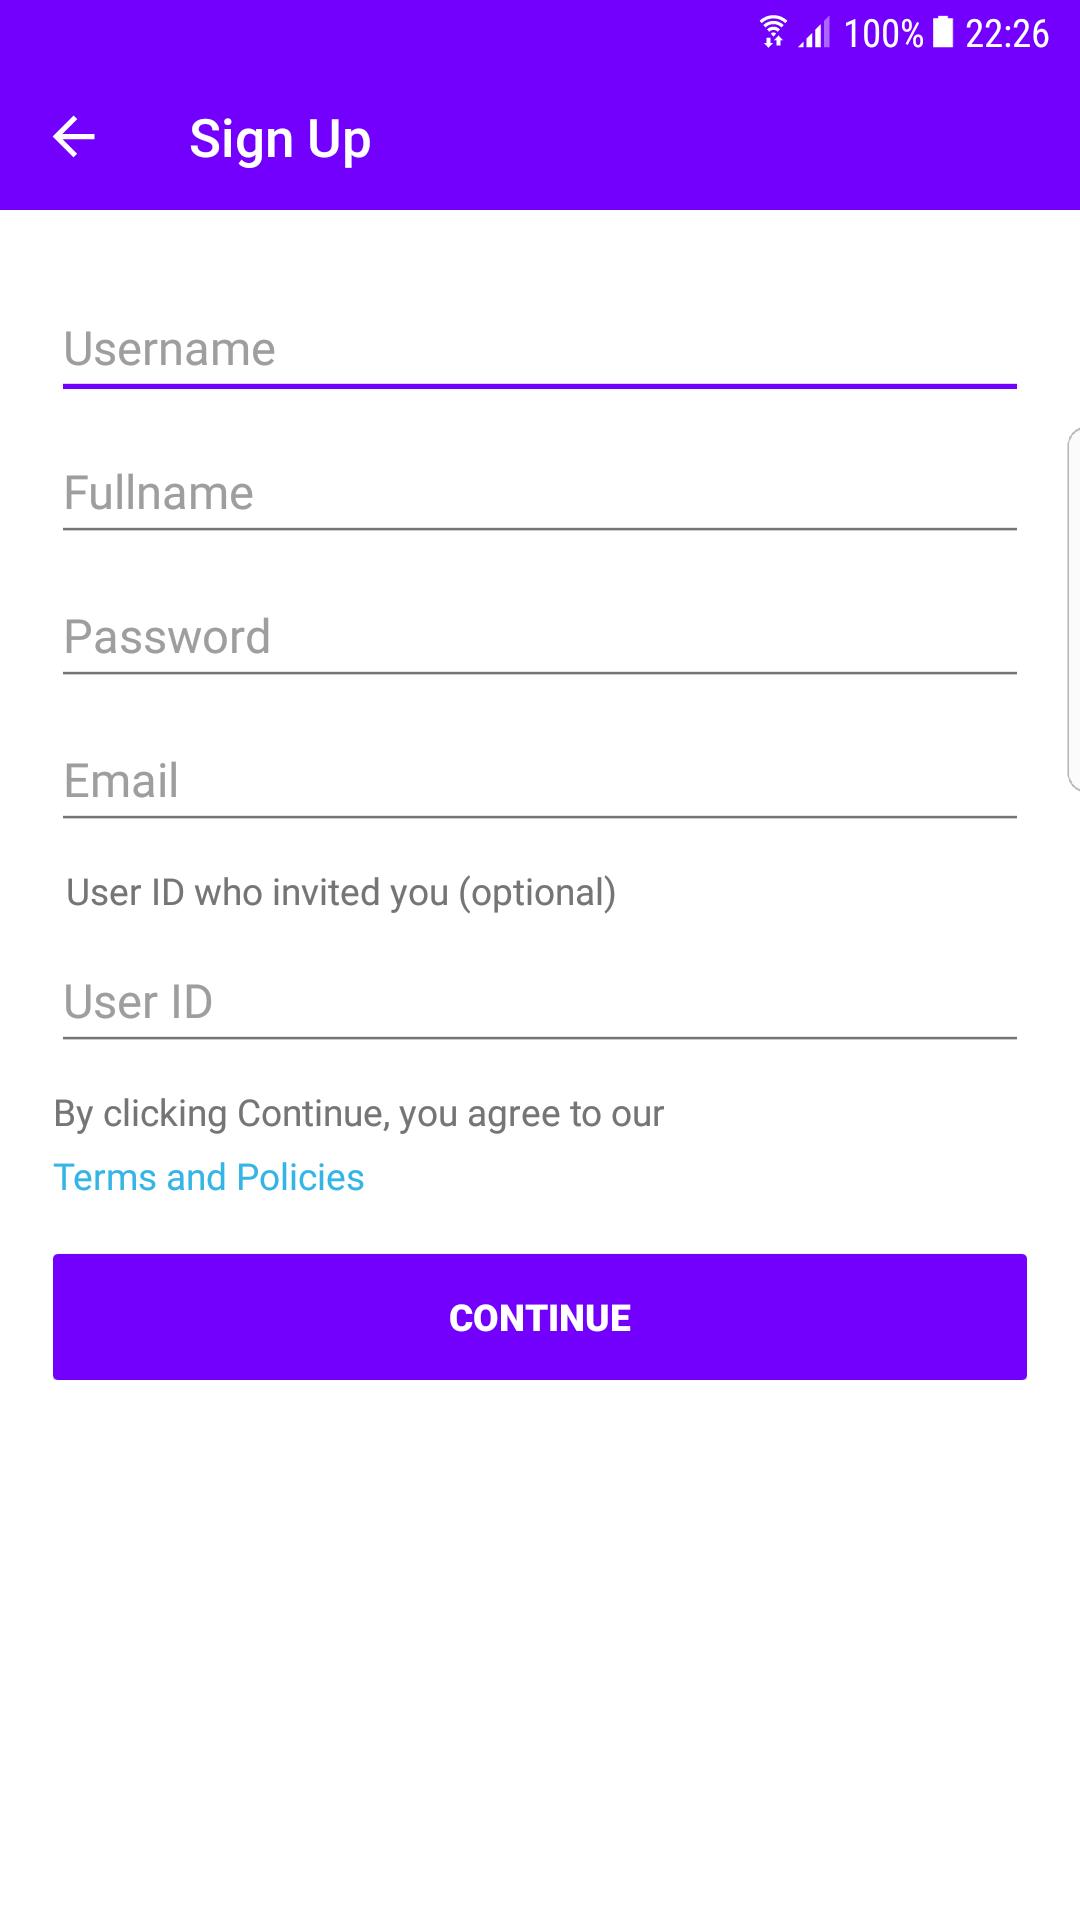Click the Sign Up page title
The image size is (1080, 1920).
pos(280,139)
